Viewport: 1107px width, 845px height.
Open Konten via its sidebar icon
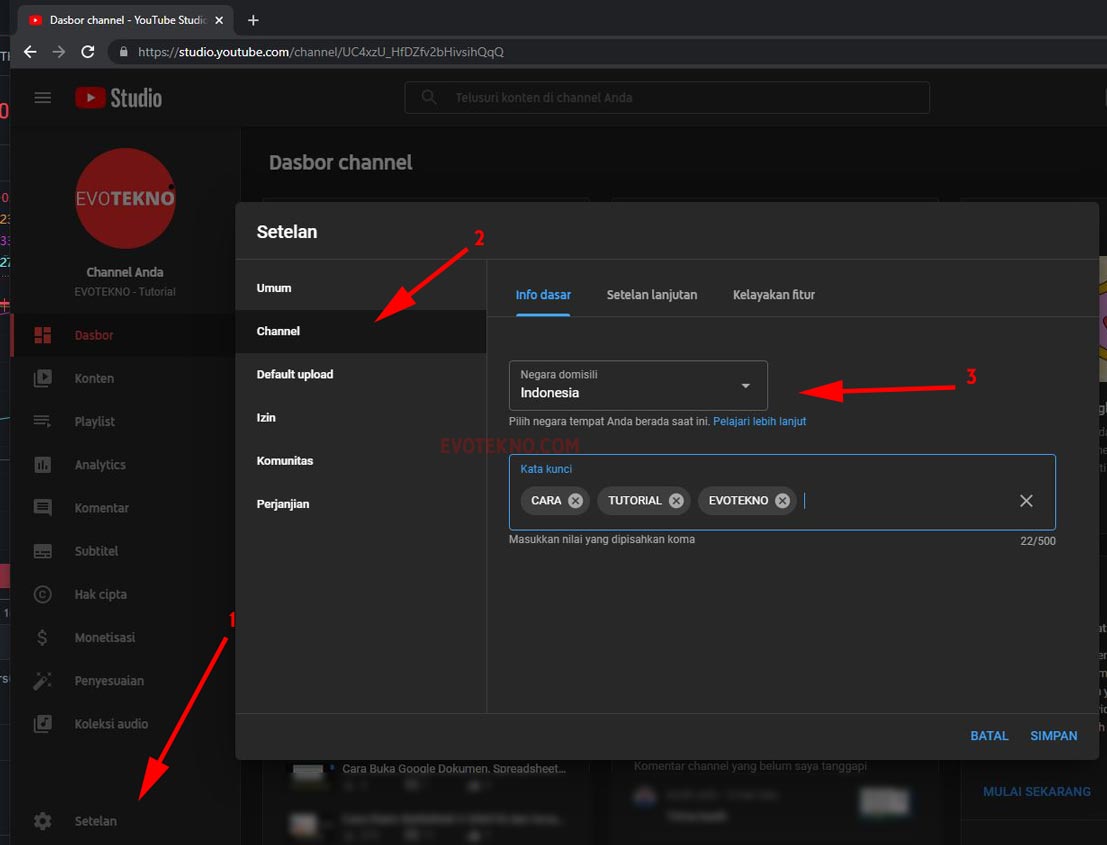[x=43, y=378]
